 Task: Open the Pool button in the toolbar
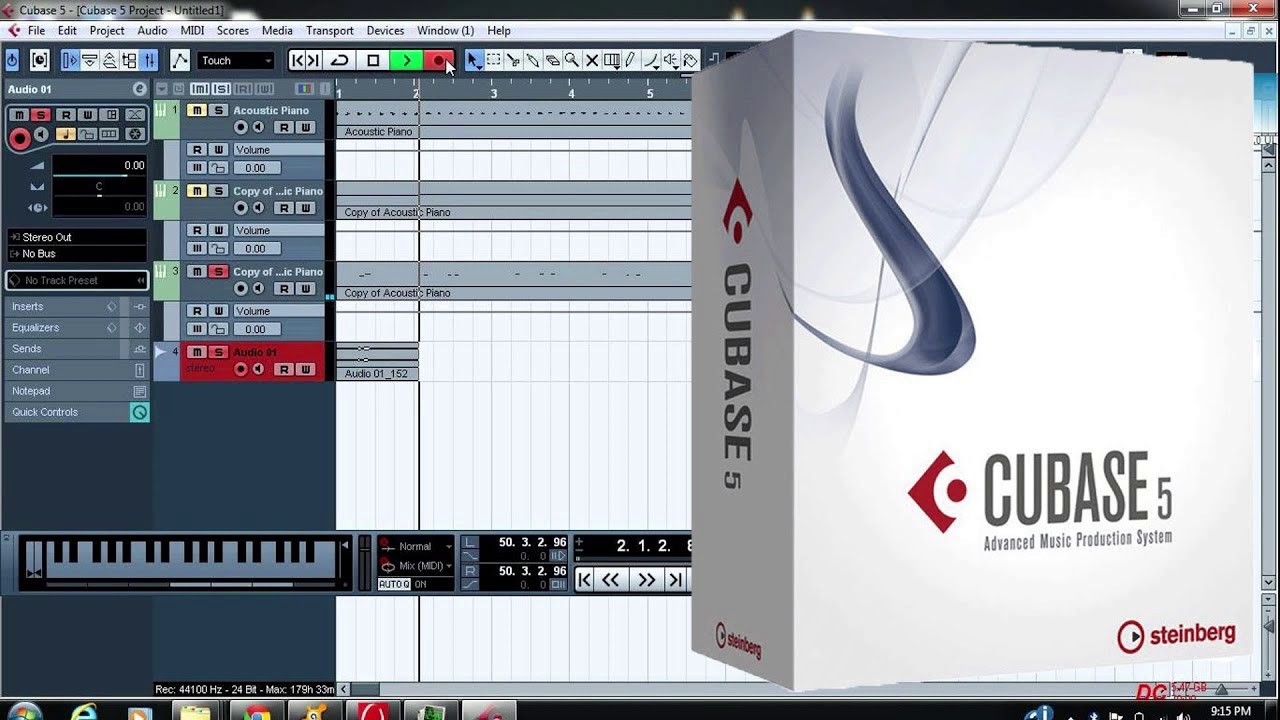point(129,61)
